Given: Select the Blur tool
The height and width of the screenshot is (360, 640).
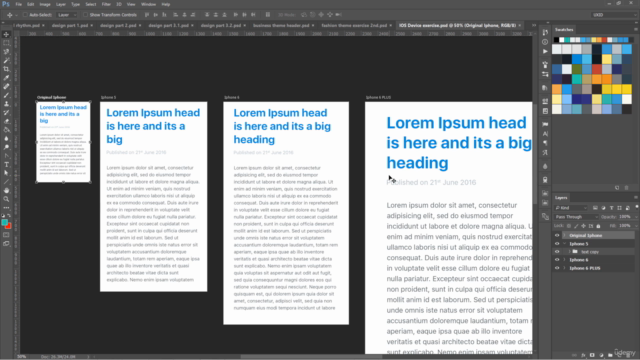Looking at the screenshot, I should (x=6, y=138).
